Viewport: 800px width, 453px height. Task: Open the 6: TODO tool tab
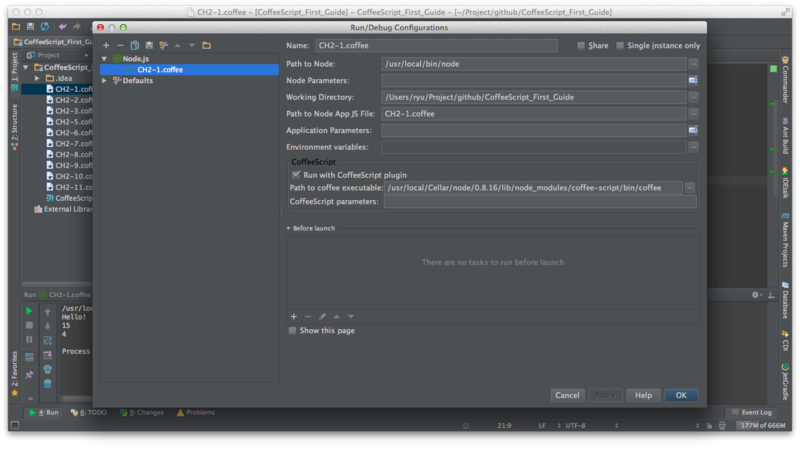pyautogui.click(x=89, y=412)
